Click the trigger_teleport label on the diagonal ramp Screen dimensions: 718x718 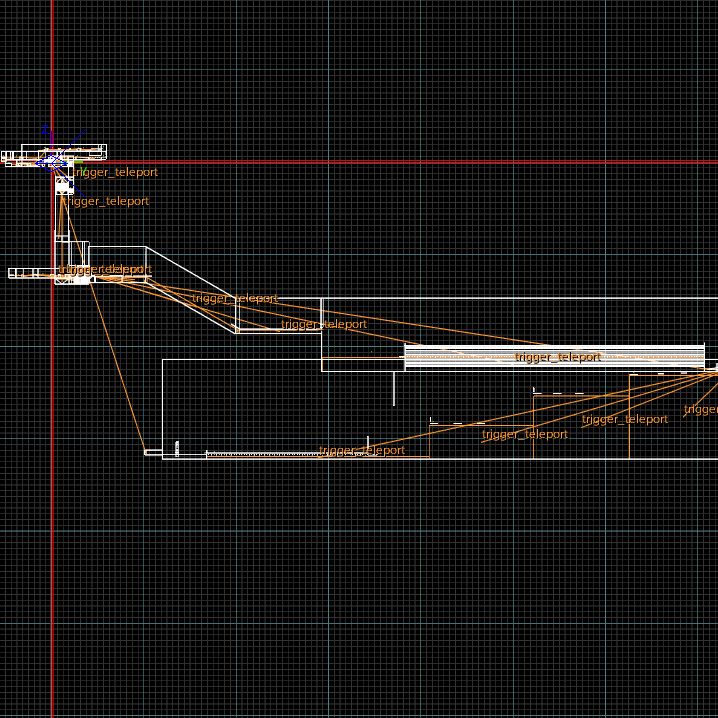234,298
